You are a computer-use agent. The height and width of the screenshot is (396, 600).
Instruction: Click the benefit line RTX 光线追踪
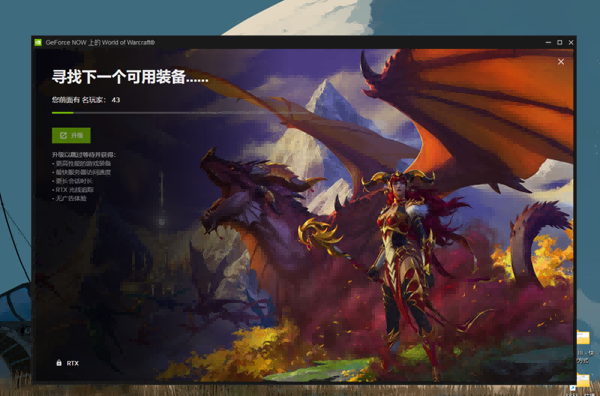tap(73, 190)
